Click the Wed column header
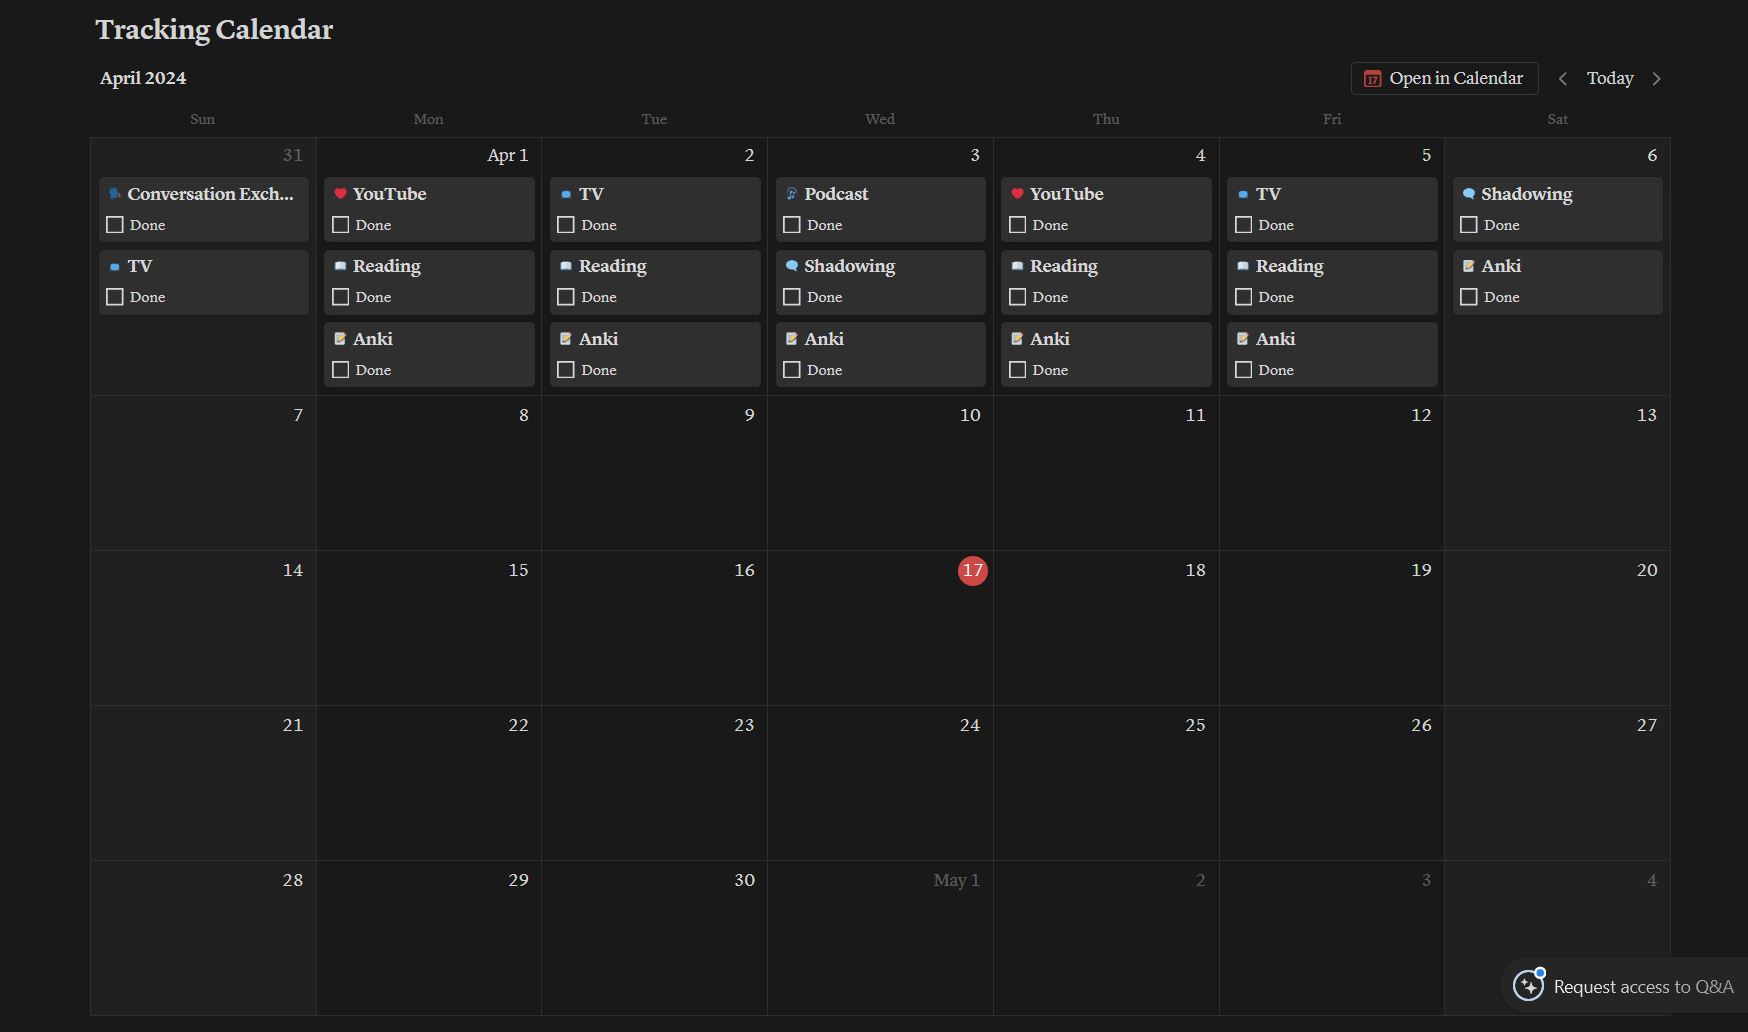Image resolution: width=1748 pixels, height=1032 pixels. (880, 119)
